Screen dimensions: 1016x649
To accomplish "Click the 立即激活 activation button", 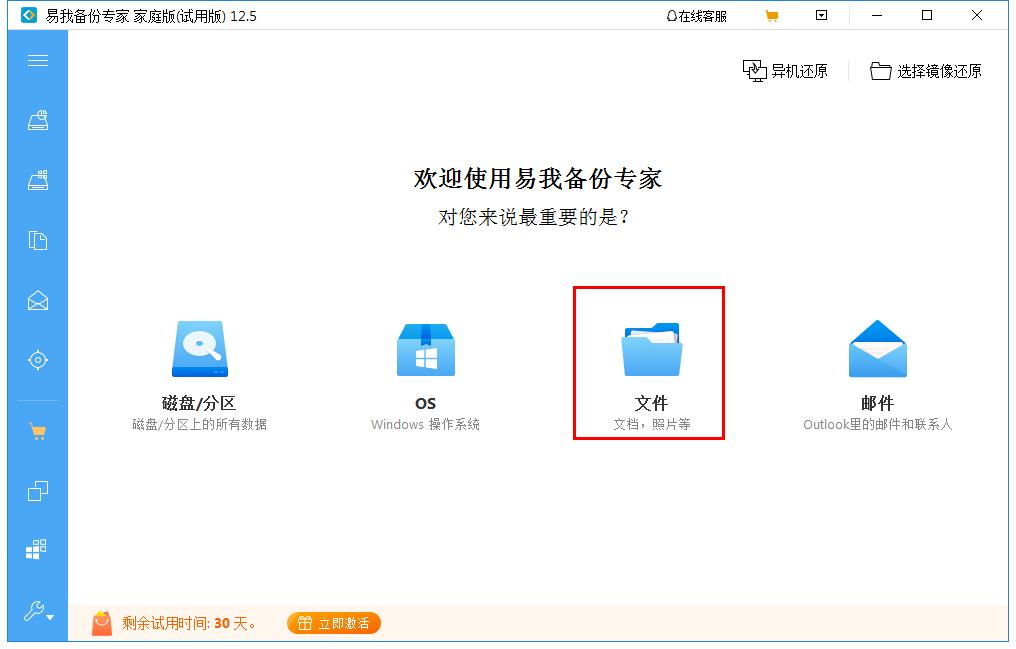I will coord(332,622).
